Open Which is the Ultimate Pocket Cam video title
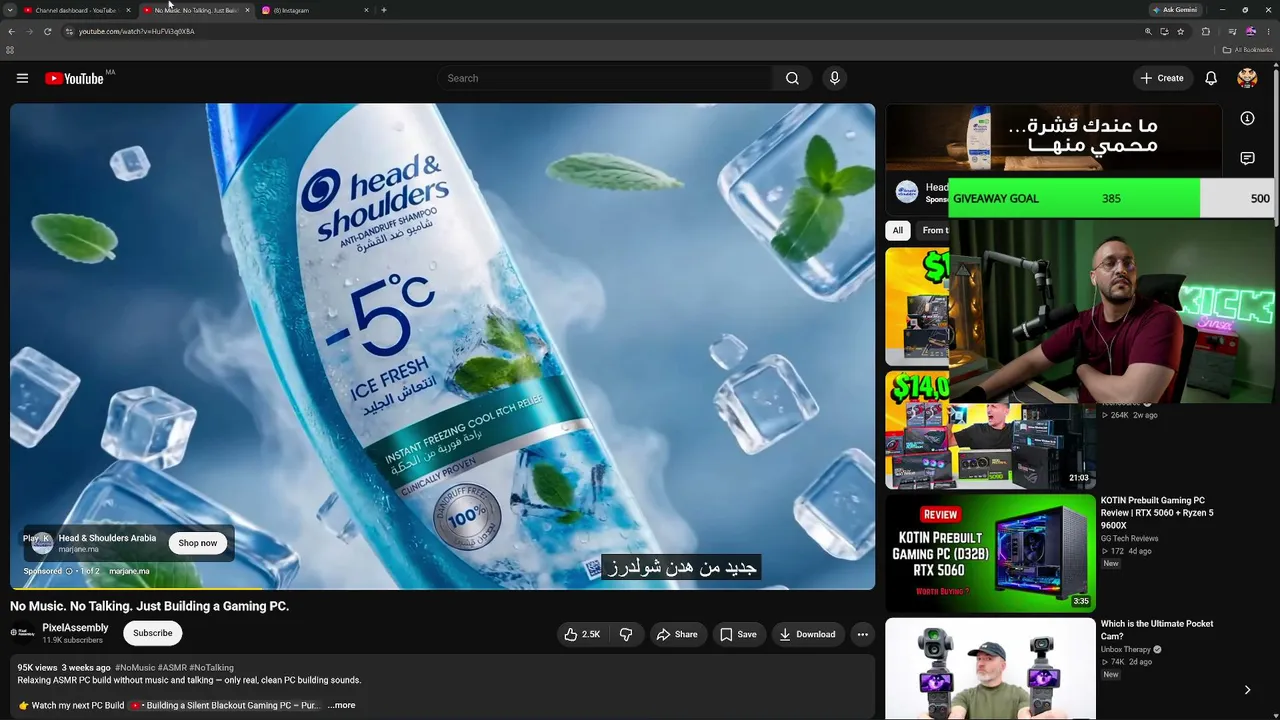1280x720 pixels. pos(1157,630)
